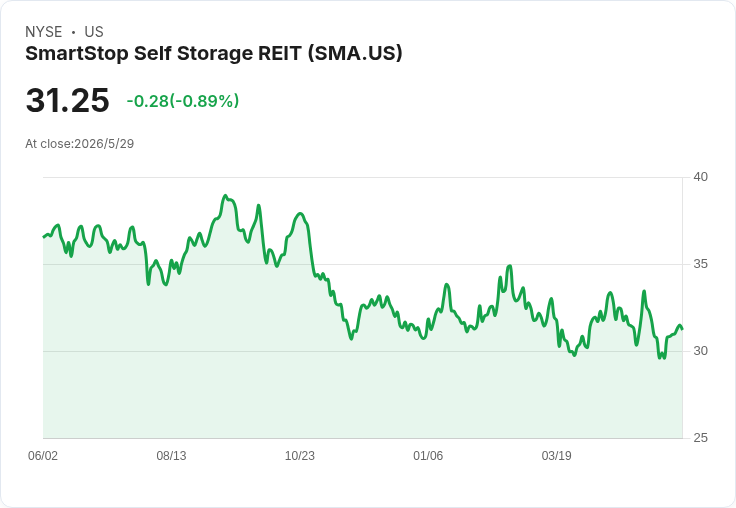Click the -0.28(-0.89%) price change
The height and width of the screenshot is (508, 736).
click(183, 101)
